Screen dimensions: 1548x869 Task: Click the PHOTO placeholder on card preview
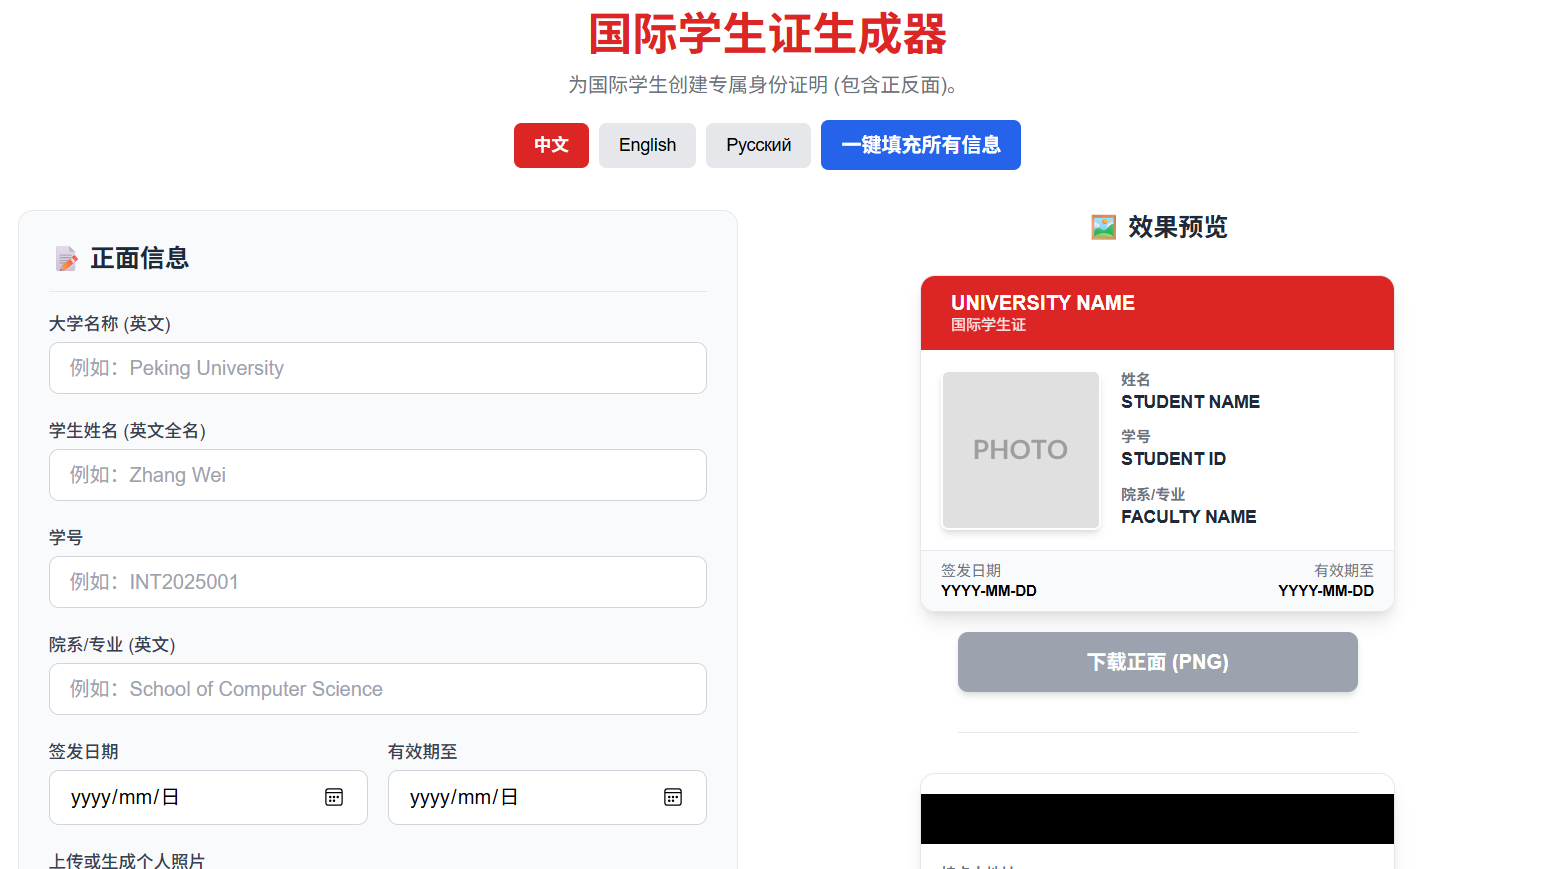coord(1020,450)
